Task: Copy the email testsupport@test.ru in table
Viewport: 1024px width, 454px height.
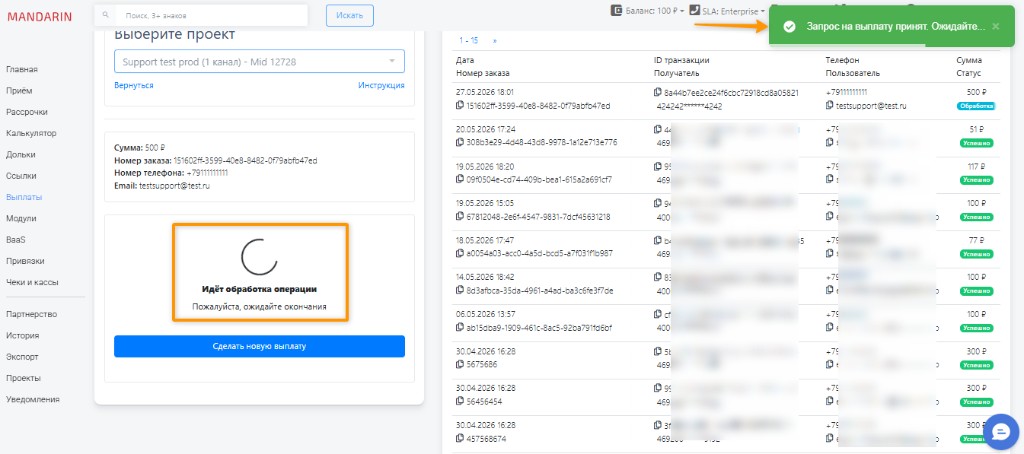Action: 829,105
